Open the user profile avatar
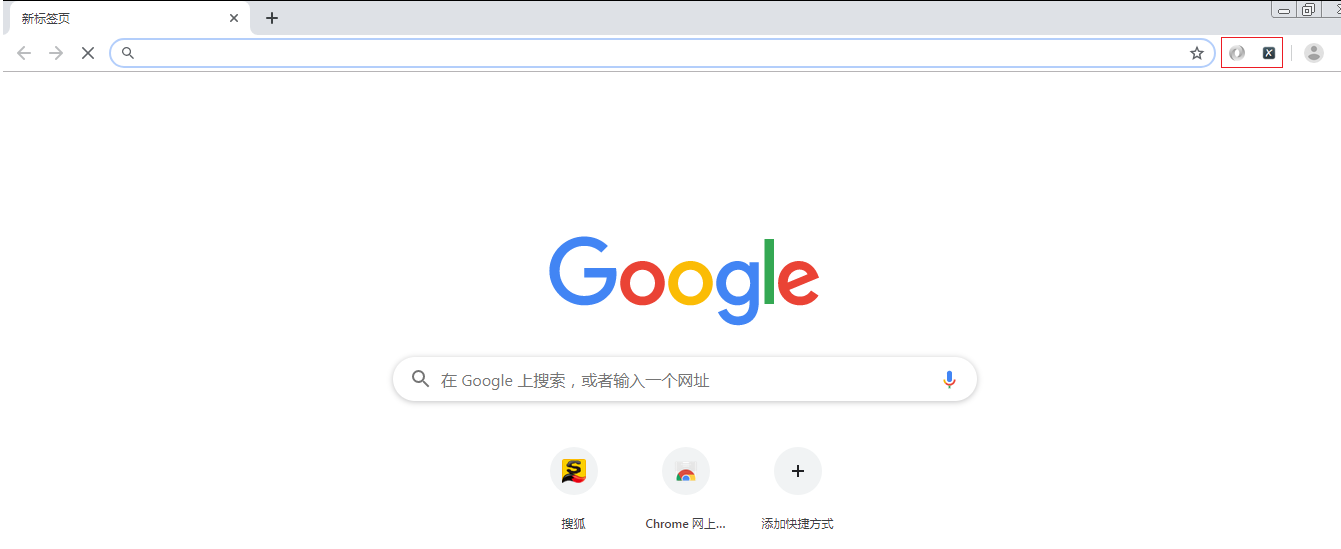The height and width of the screenshot is (549, 1341). [x=1314, y=53]
